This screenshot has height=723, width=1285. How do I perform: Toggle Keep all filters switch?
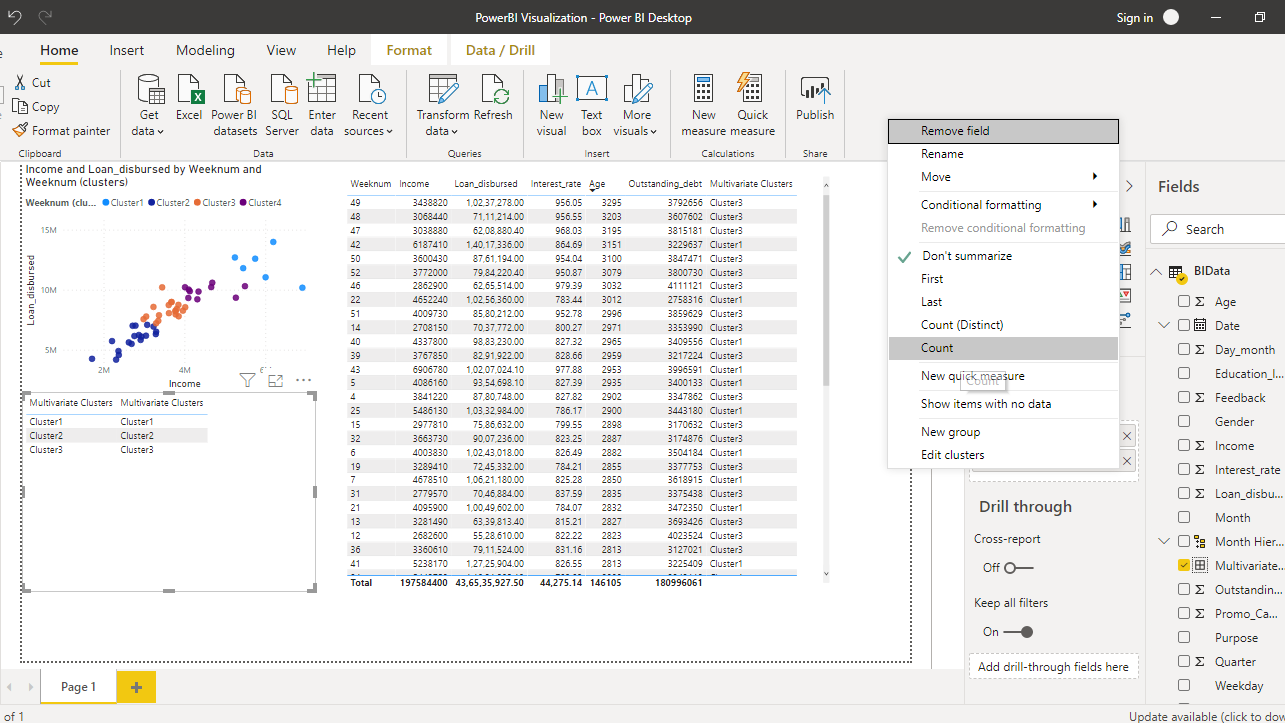(1019, 632)
